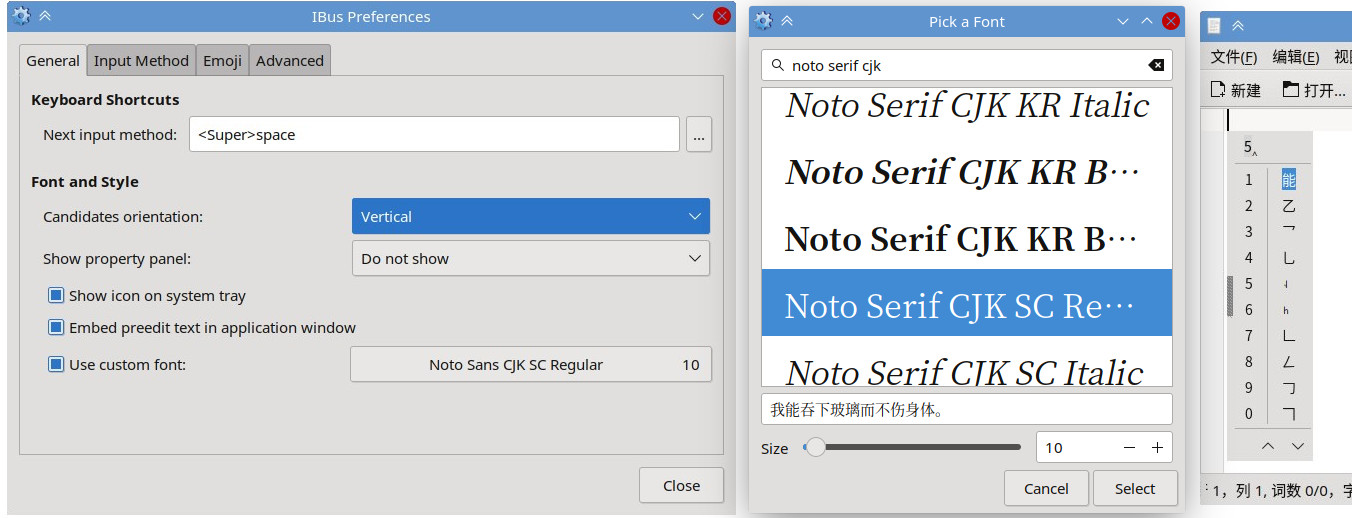Adjust the font Size slider handle

coord(816,447)
